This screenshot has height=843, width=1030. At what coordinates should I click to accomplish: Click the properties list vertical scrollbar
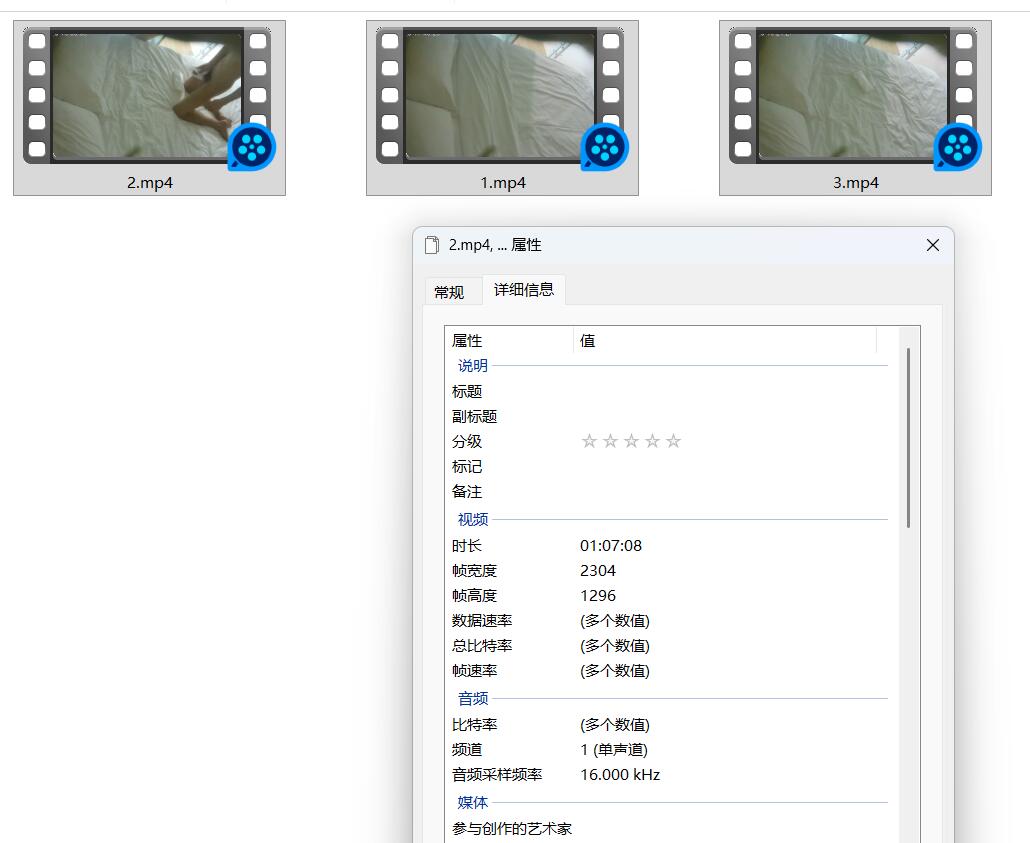click(x=908, y=438)
